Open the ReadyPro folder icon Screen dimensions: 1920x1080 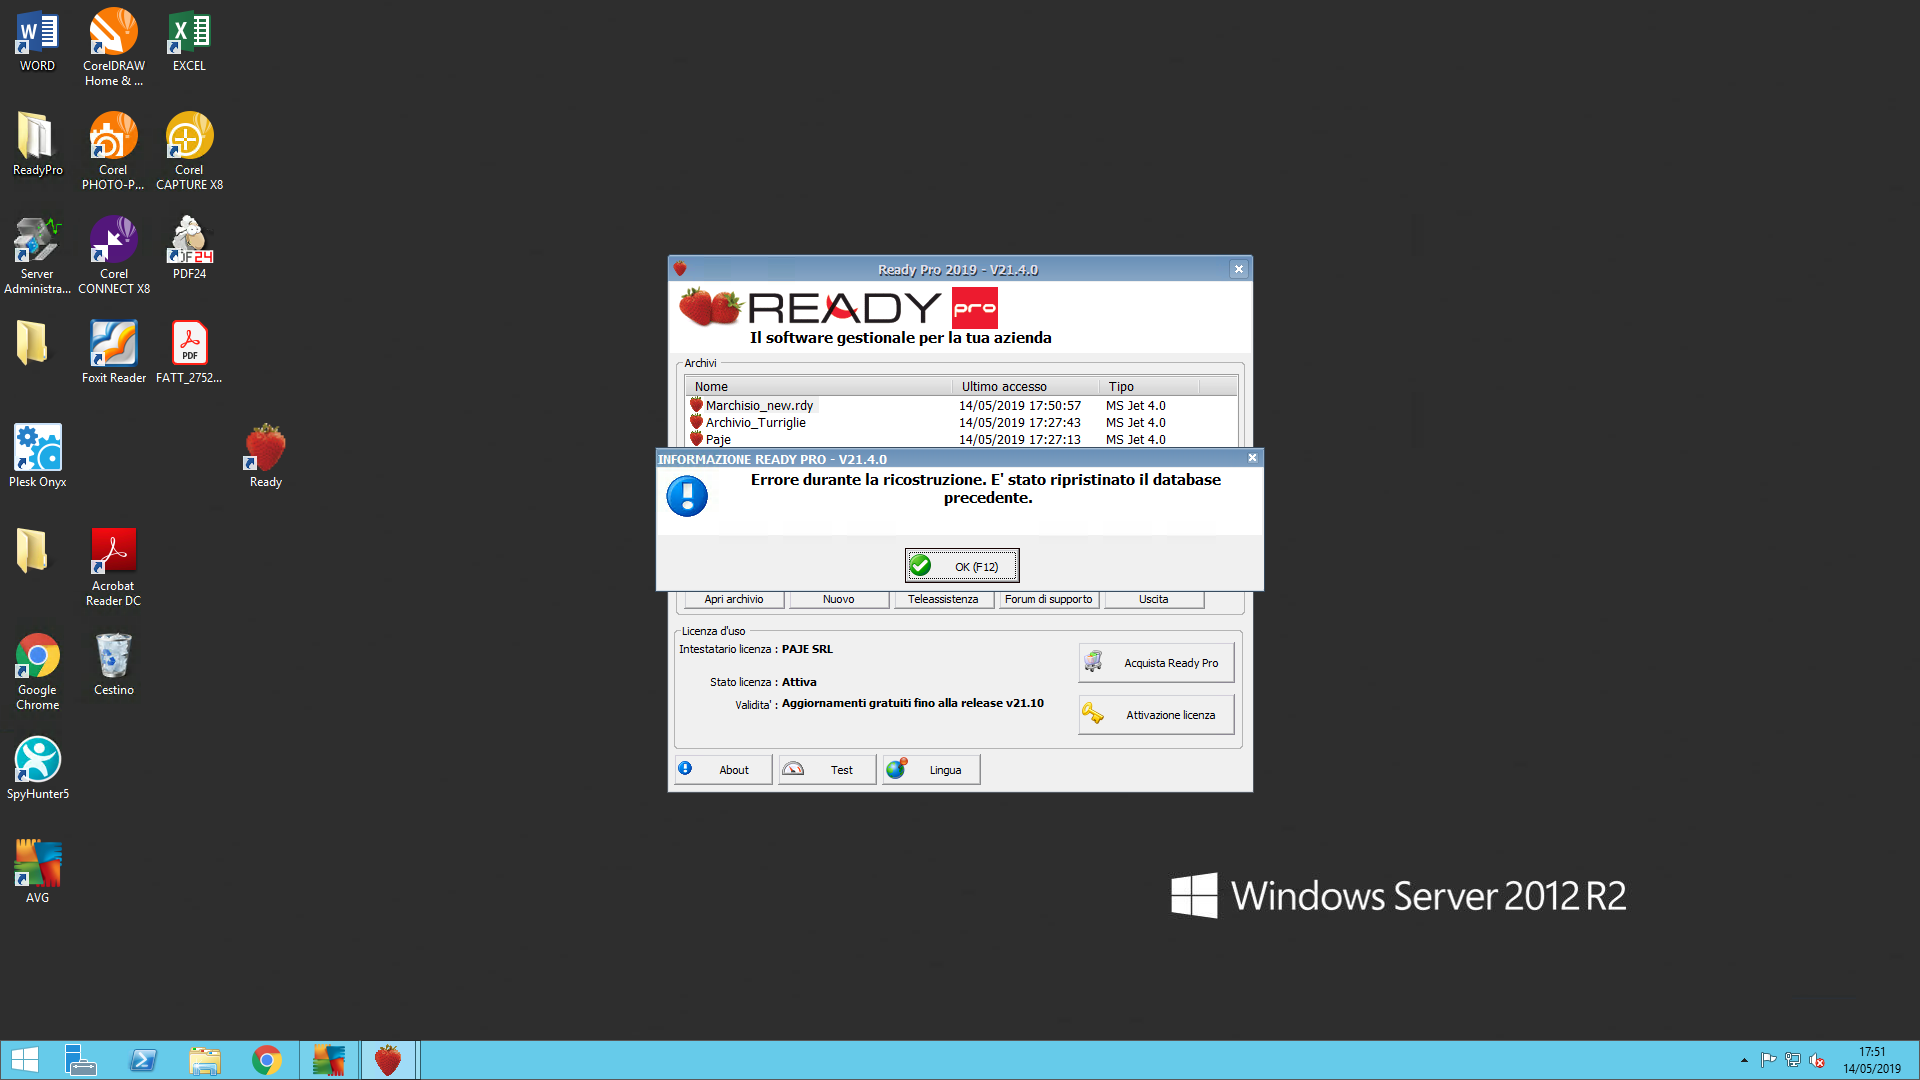point(37,145)
